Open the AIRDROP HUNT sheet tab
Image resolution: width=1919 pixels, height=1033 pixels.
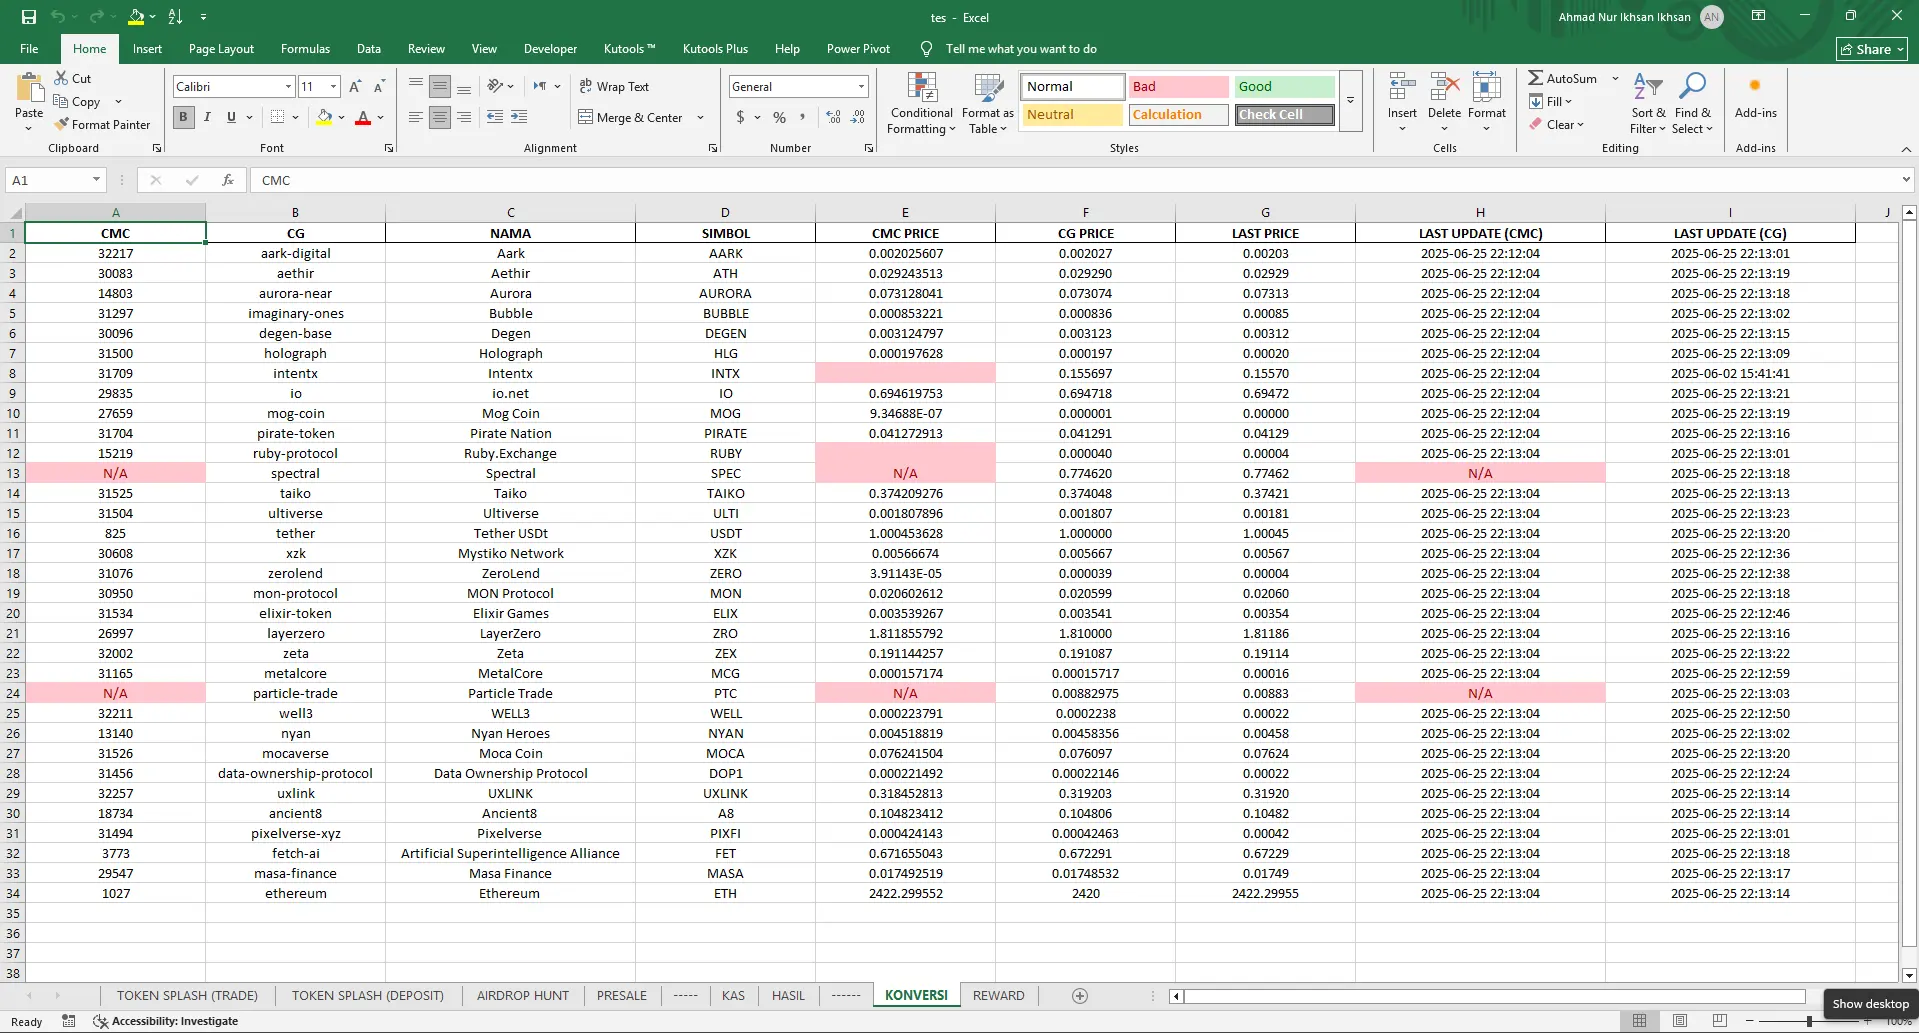click(x=523, y=995)
